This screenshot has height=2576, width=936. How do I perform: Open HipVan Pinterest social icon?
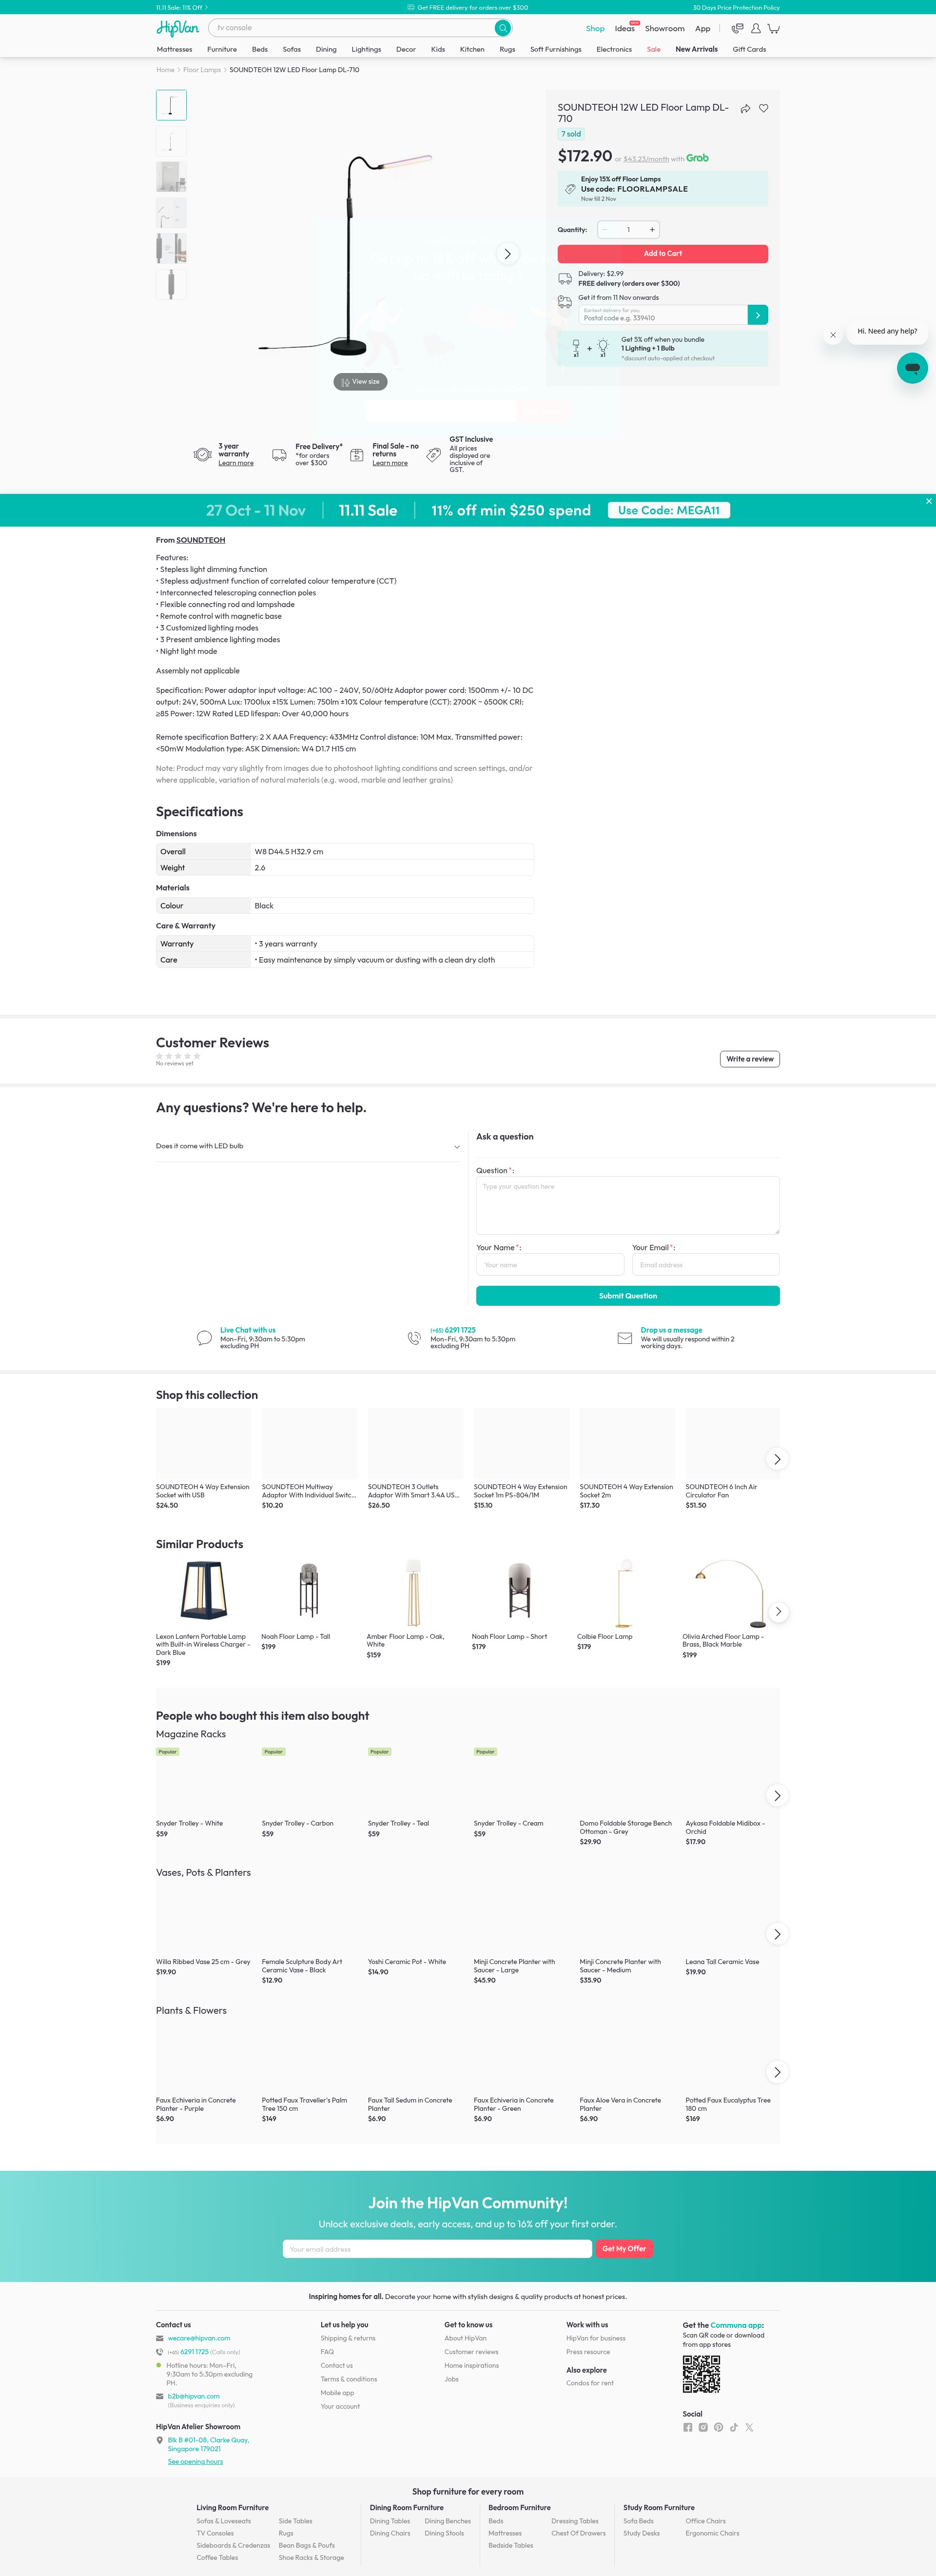pos(718,2427)
